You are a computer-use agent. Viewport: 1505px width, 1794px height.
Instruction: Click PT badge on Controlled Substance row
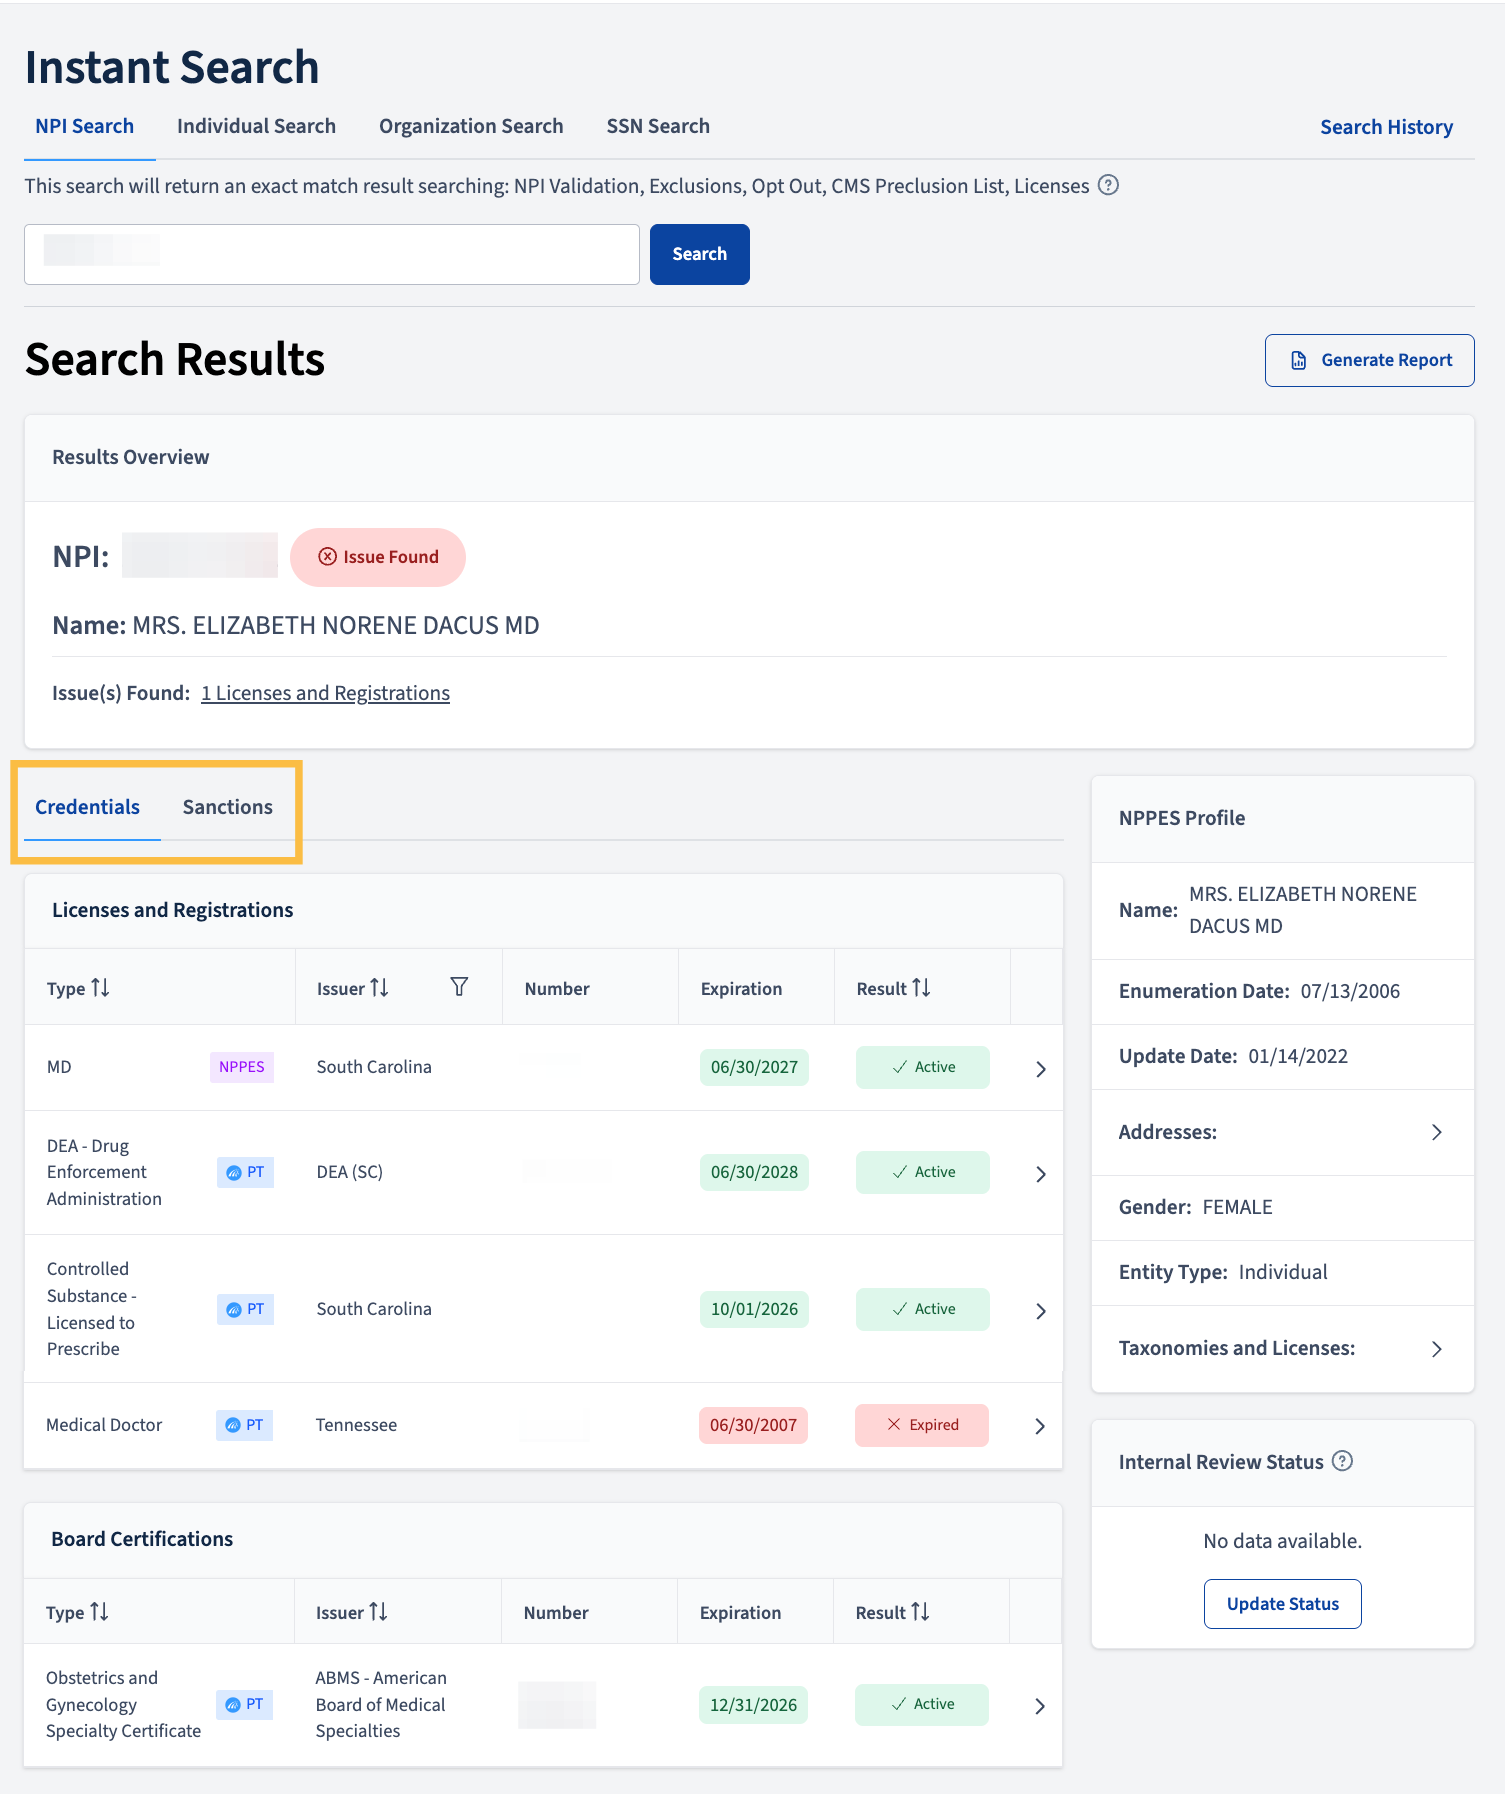[245, 1309]
